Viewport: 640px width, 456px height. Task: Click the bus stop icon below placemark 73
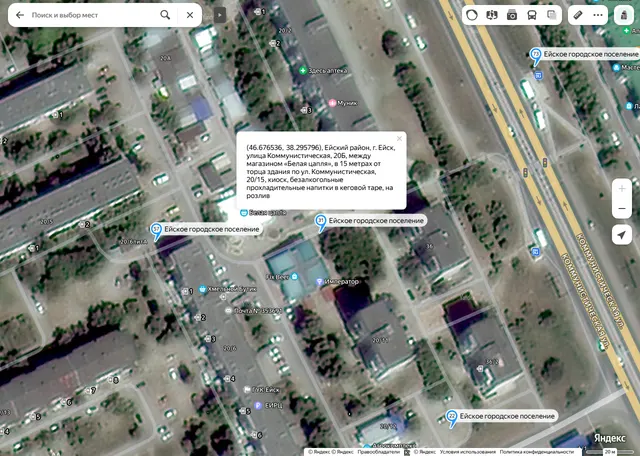pyautogui.click(x=539, y=75)
